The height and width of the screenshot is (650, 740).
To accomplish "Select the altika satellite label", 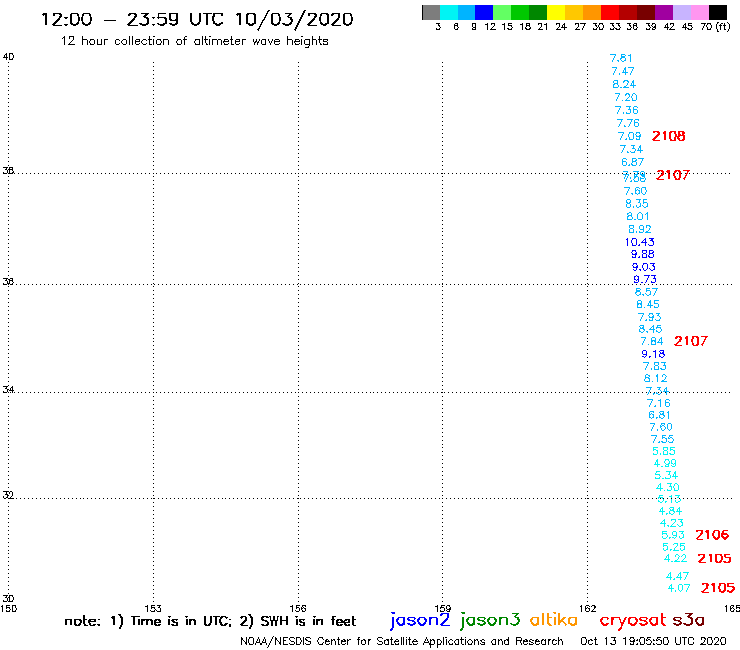I will click(x=554, y=619).
